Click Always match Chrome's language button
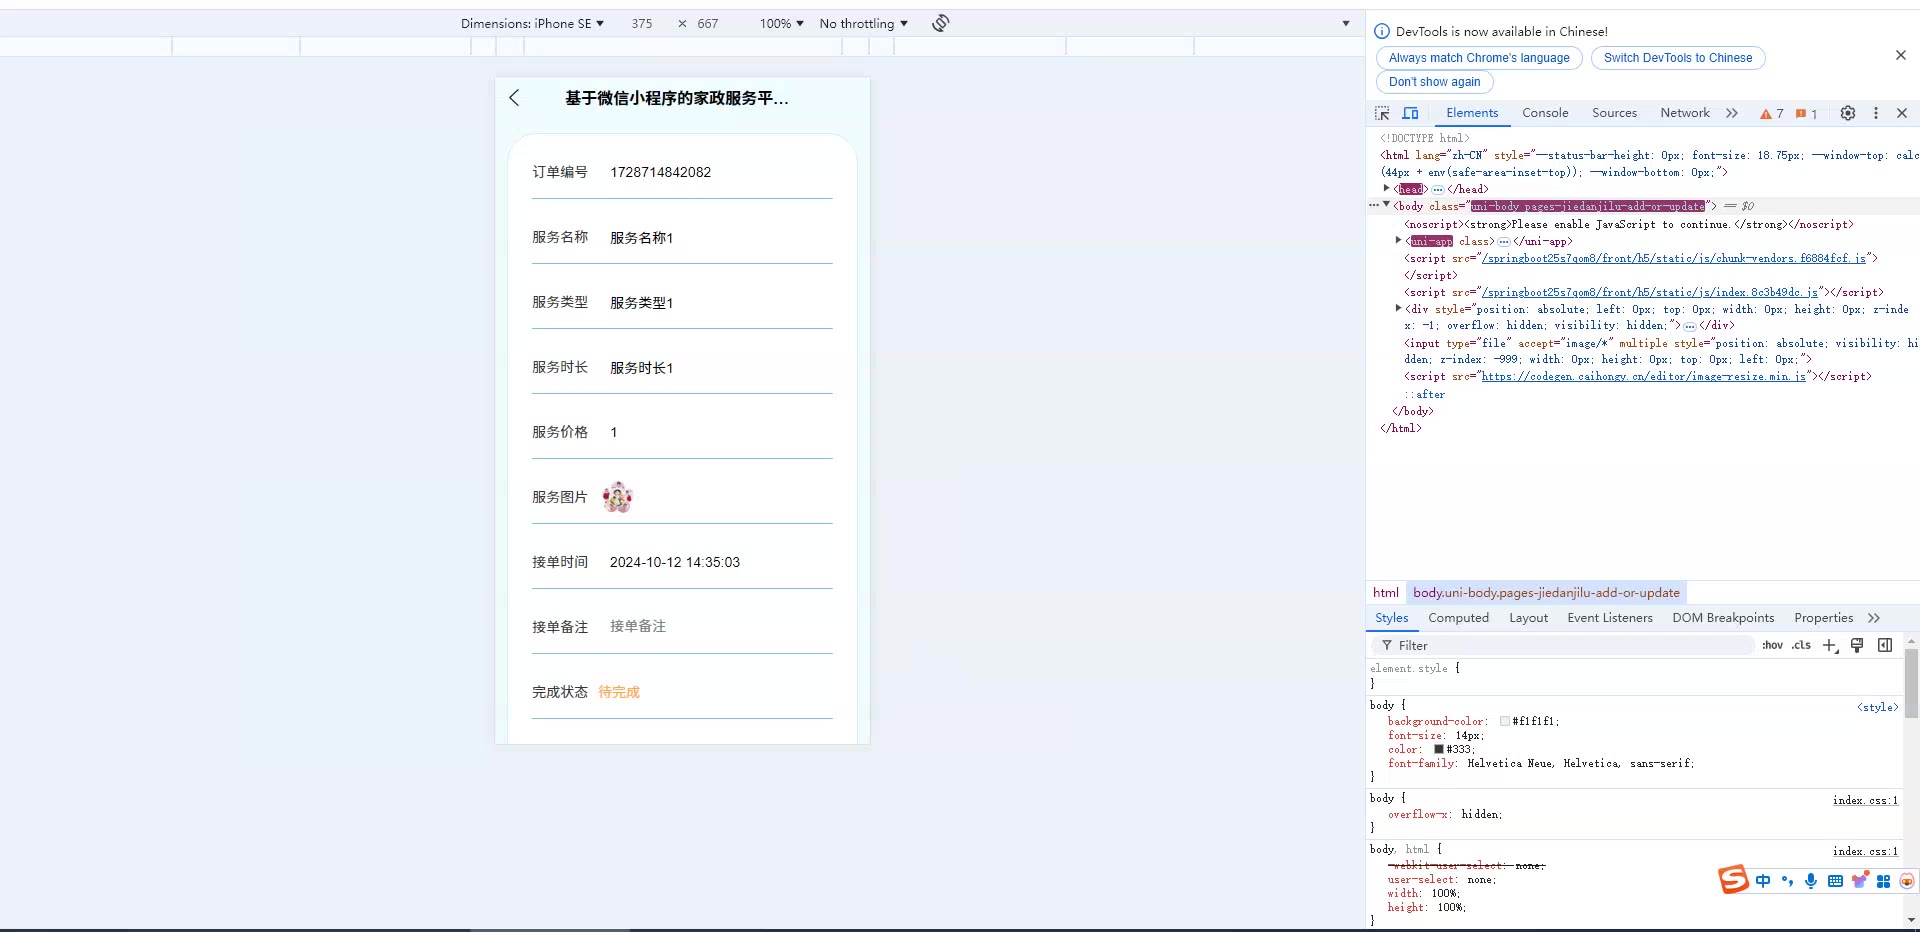The height and width of the screenshot is (932, 1920). (1479, 58)
